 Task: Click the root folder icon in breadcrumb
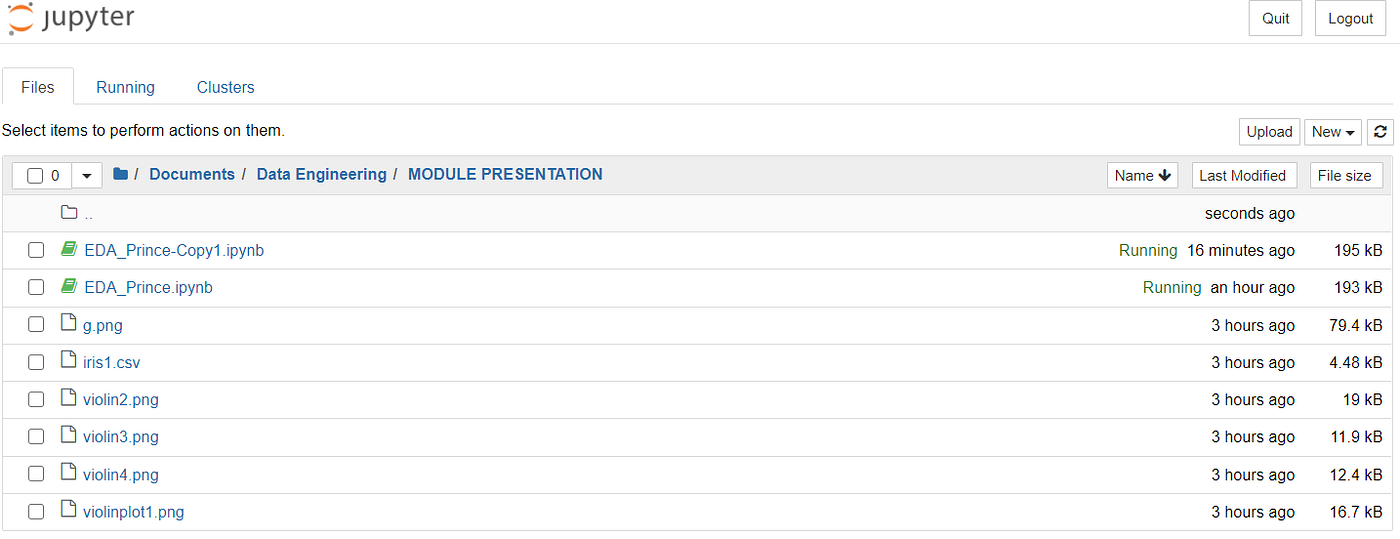121,174
